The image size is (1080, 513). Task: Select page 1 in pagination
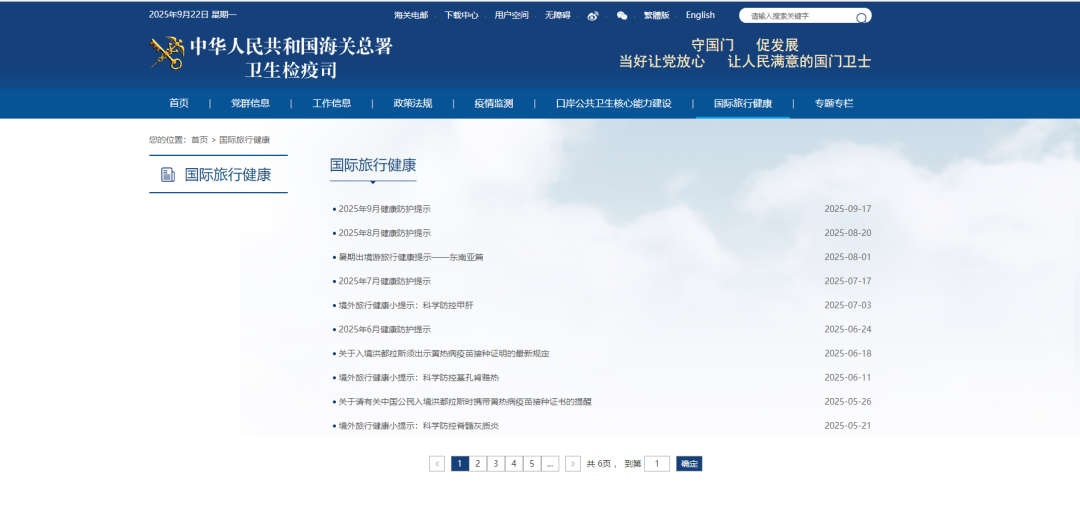point(460,464)
